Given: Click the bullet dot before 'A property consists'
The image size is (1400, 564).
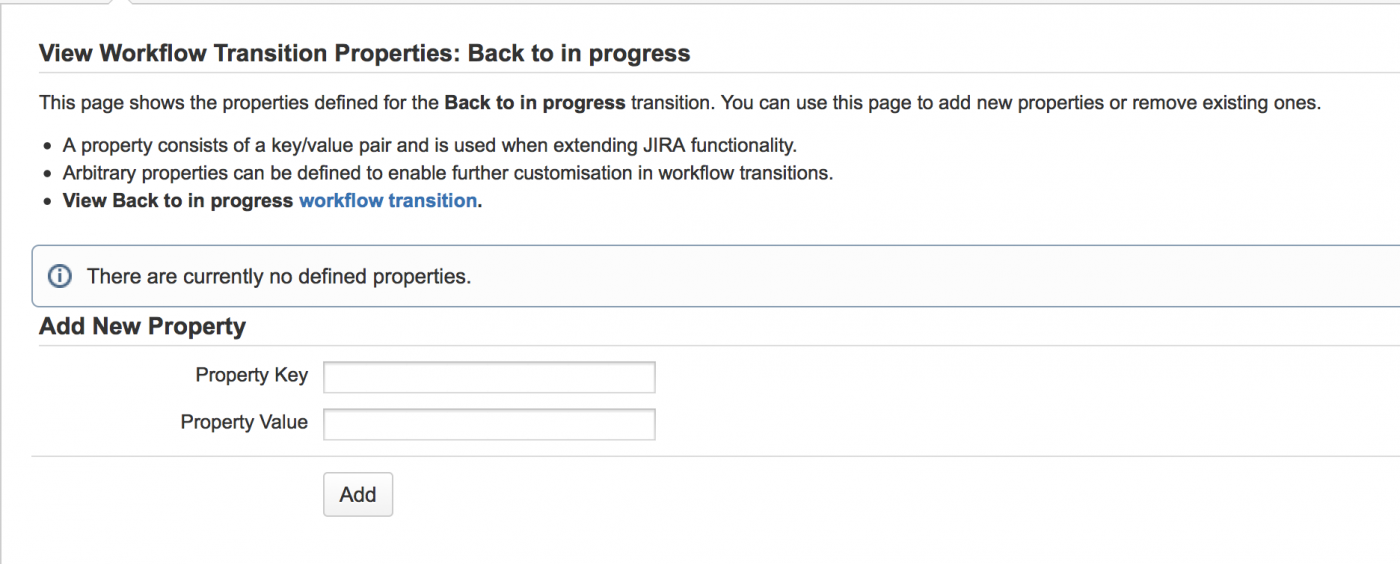Looking at the screenshot, I should click(47, 146).
